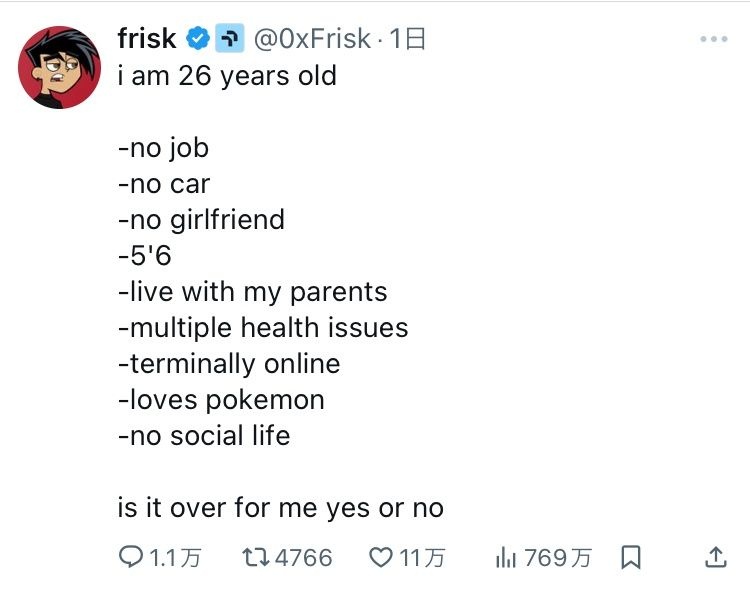Image resolution: width=750 pixels, height=590 pixels.
Task: Tap the share upload icon
Action: (x=716, y=557)
